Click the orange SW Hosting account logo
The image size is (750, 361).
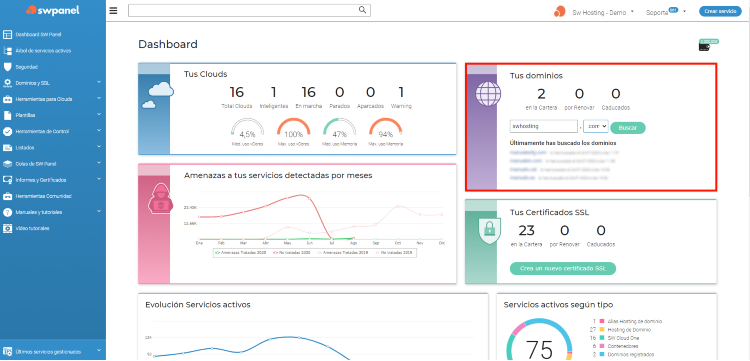tap(560, 12)
